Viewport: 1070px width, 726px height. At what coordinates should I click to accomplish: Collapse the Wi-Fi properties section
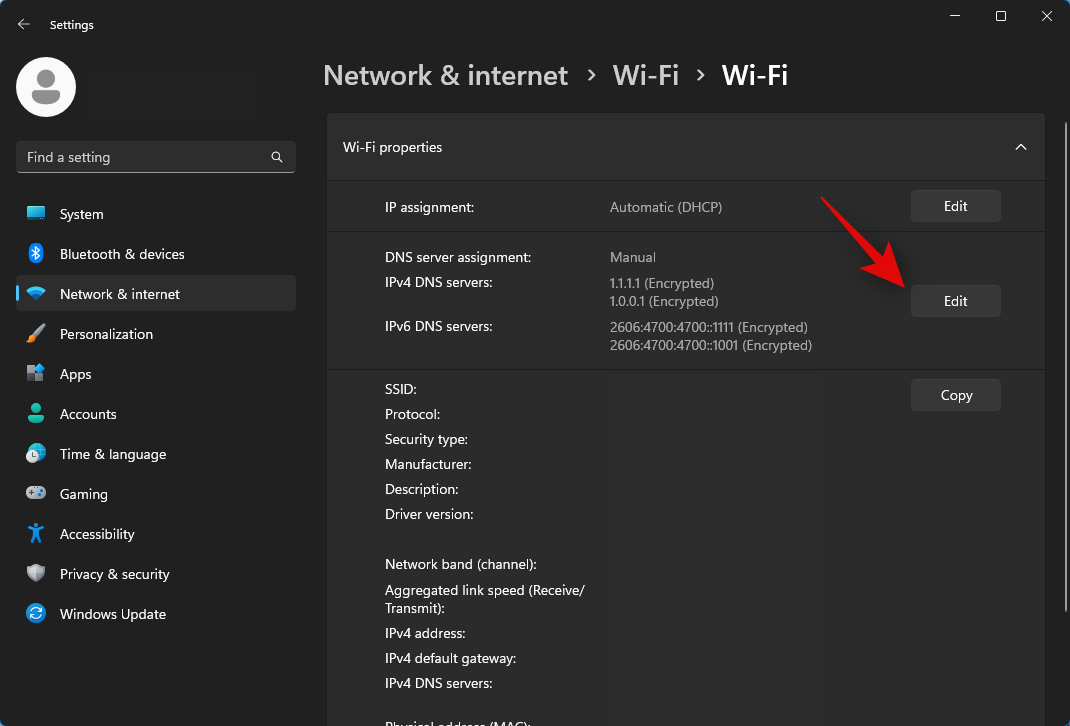coord(1021,147)
